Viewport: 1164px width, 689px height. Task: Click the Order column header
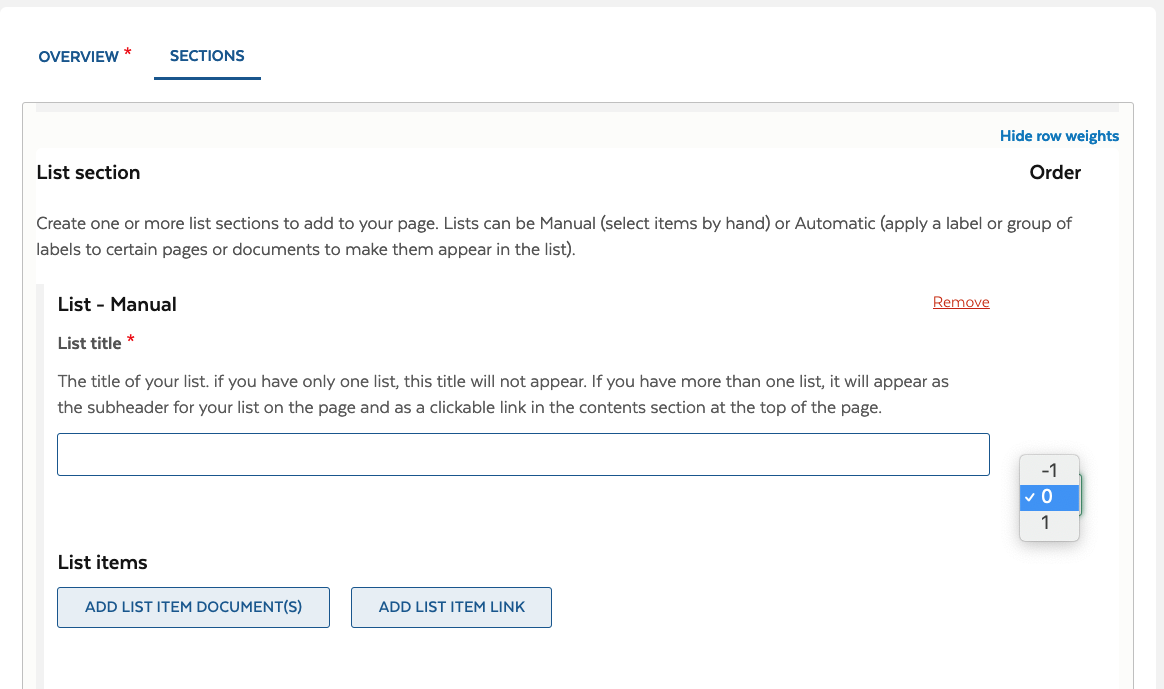(x=1055, y=172)
